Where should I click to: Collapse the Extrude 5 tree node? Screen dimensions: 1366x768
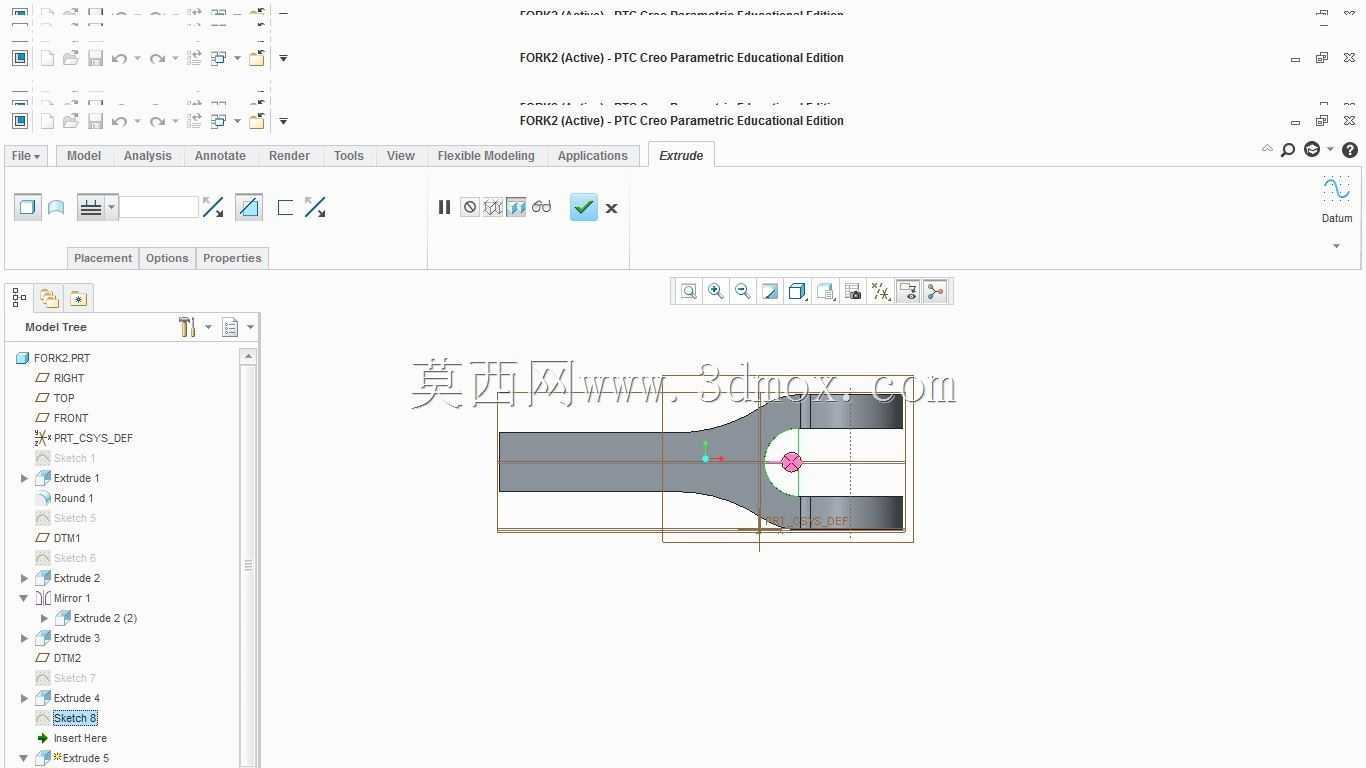pyautogui.click(x=25, y=758)
